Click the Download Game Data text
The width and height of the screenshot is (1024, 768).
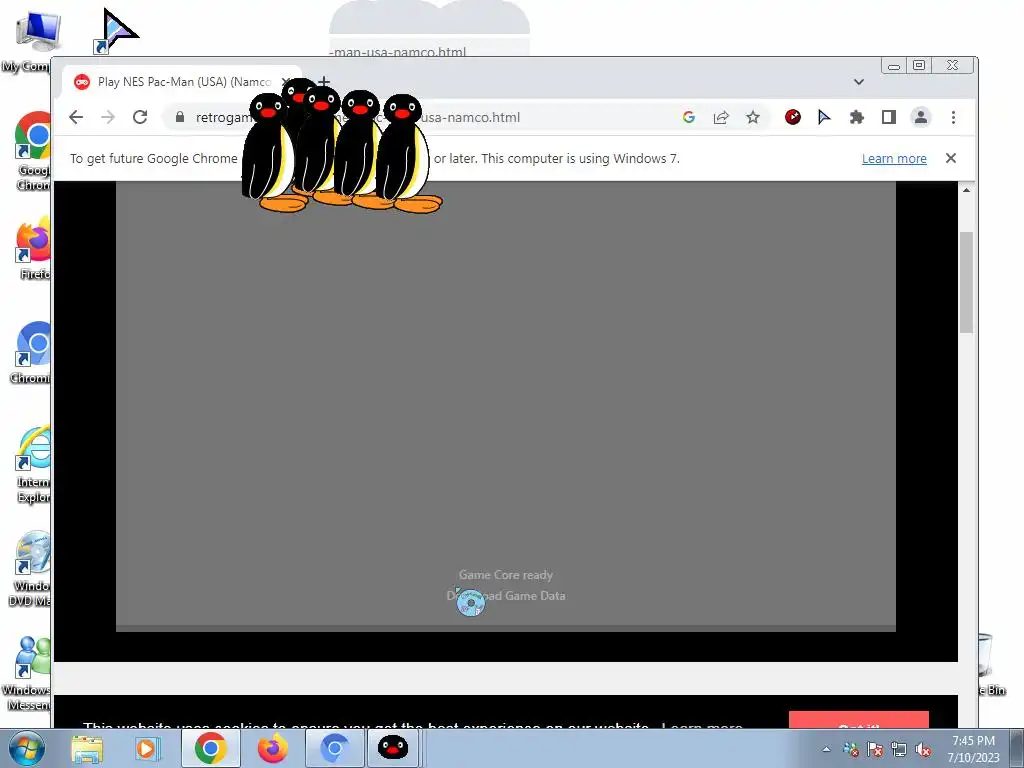pyautogui.click(x=506, y=596)
